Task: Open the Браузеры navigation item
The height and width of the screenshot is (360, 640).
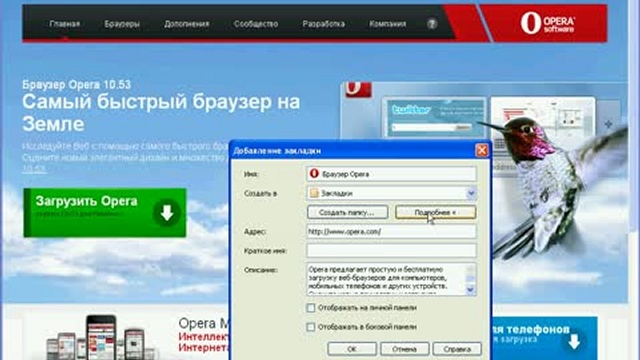Action: (x=122, y=24)
